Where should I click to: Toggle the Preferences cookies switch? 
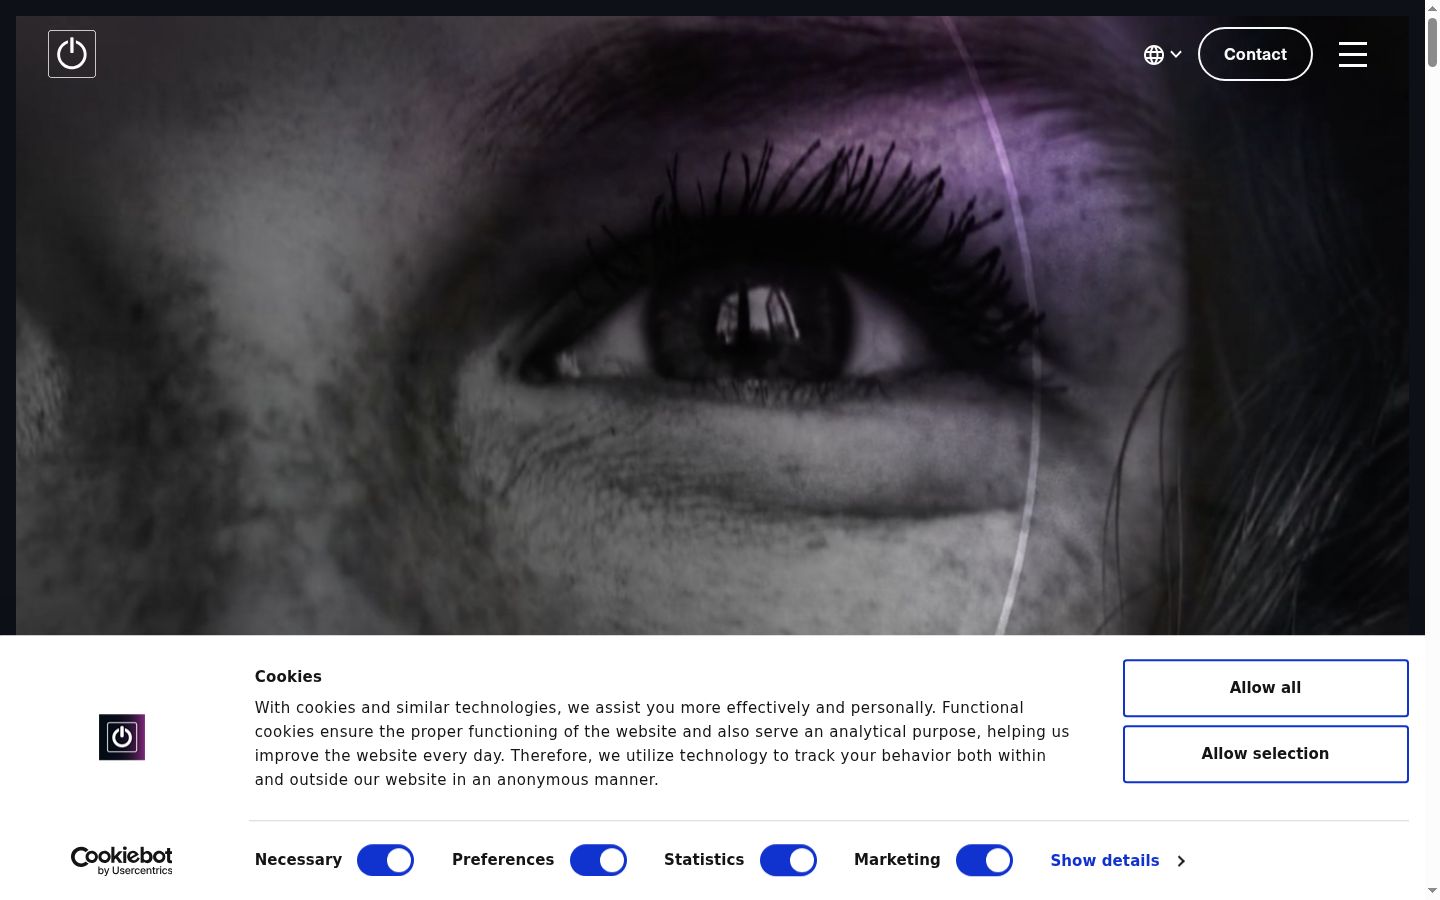(598, 860)
